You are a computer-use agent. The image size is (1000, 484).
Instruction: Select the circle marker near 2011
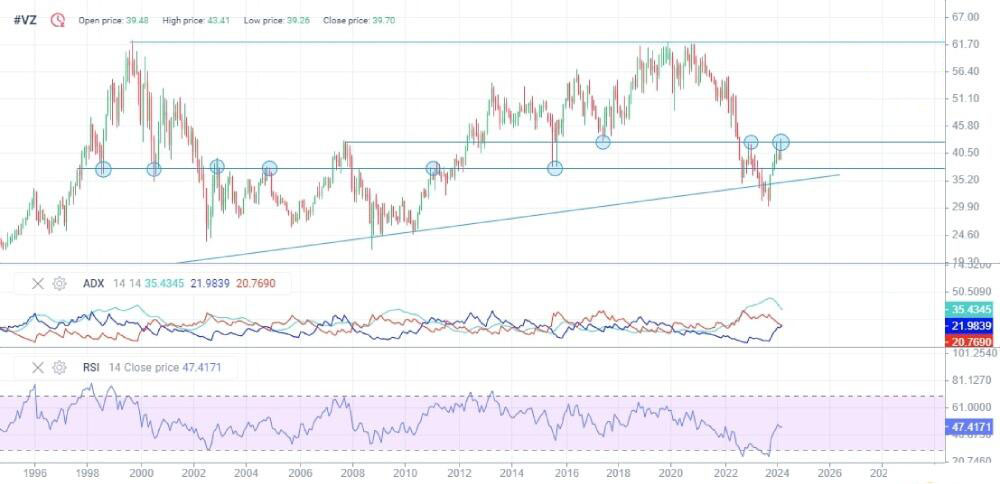pos(433,168)
